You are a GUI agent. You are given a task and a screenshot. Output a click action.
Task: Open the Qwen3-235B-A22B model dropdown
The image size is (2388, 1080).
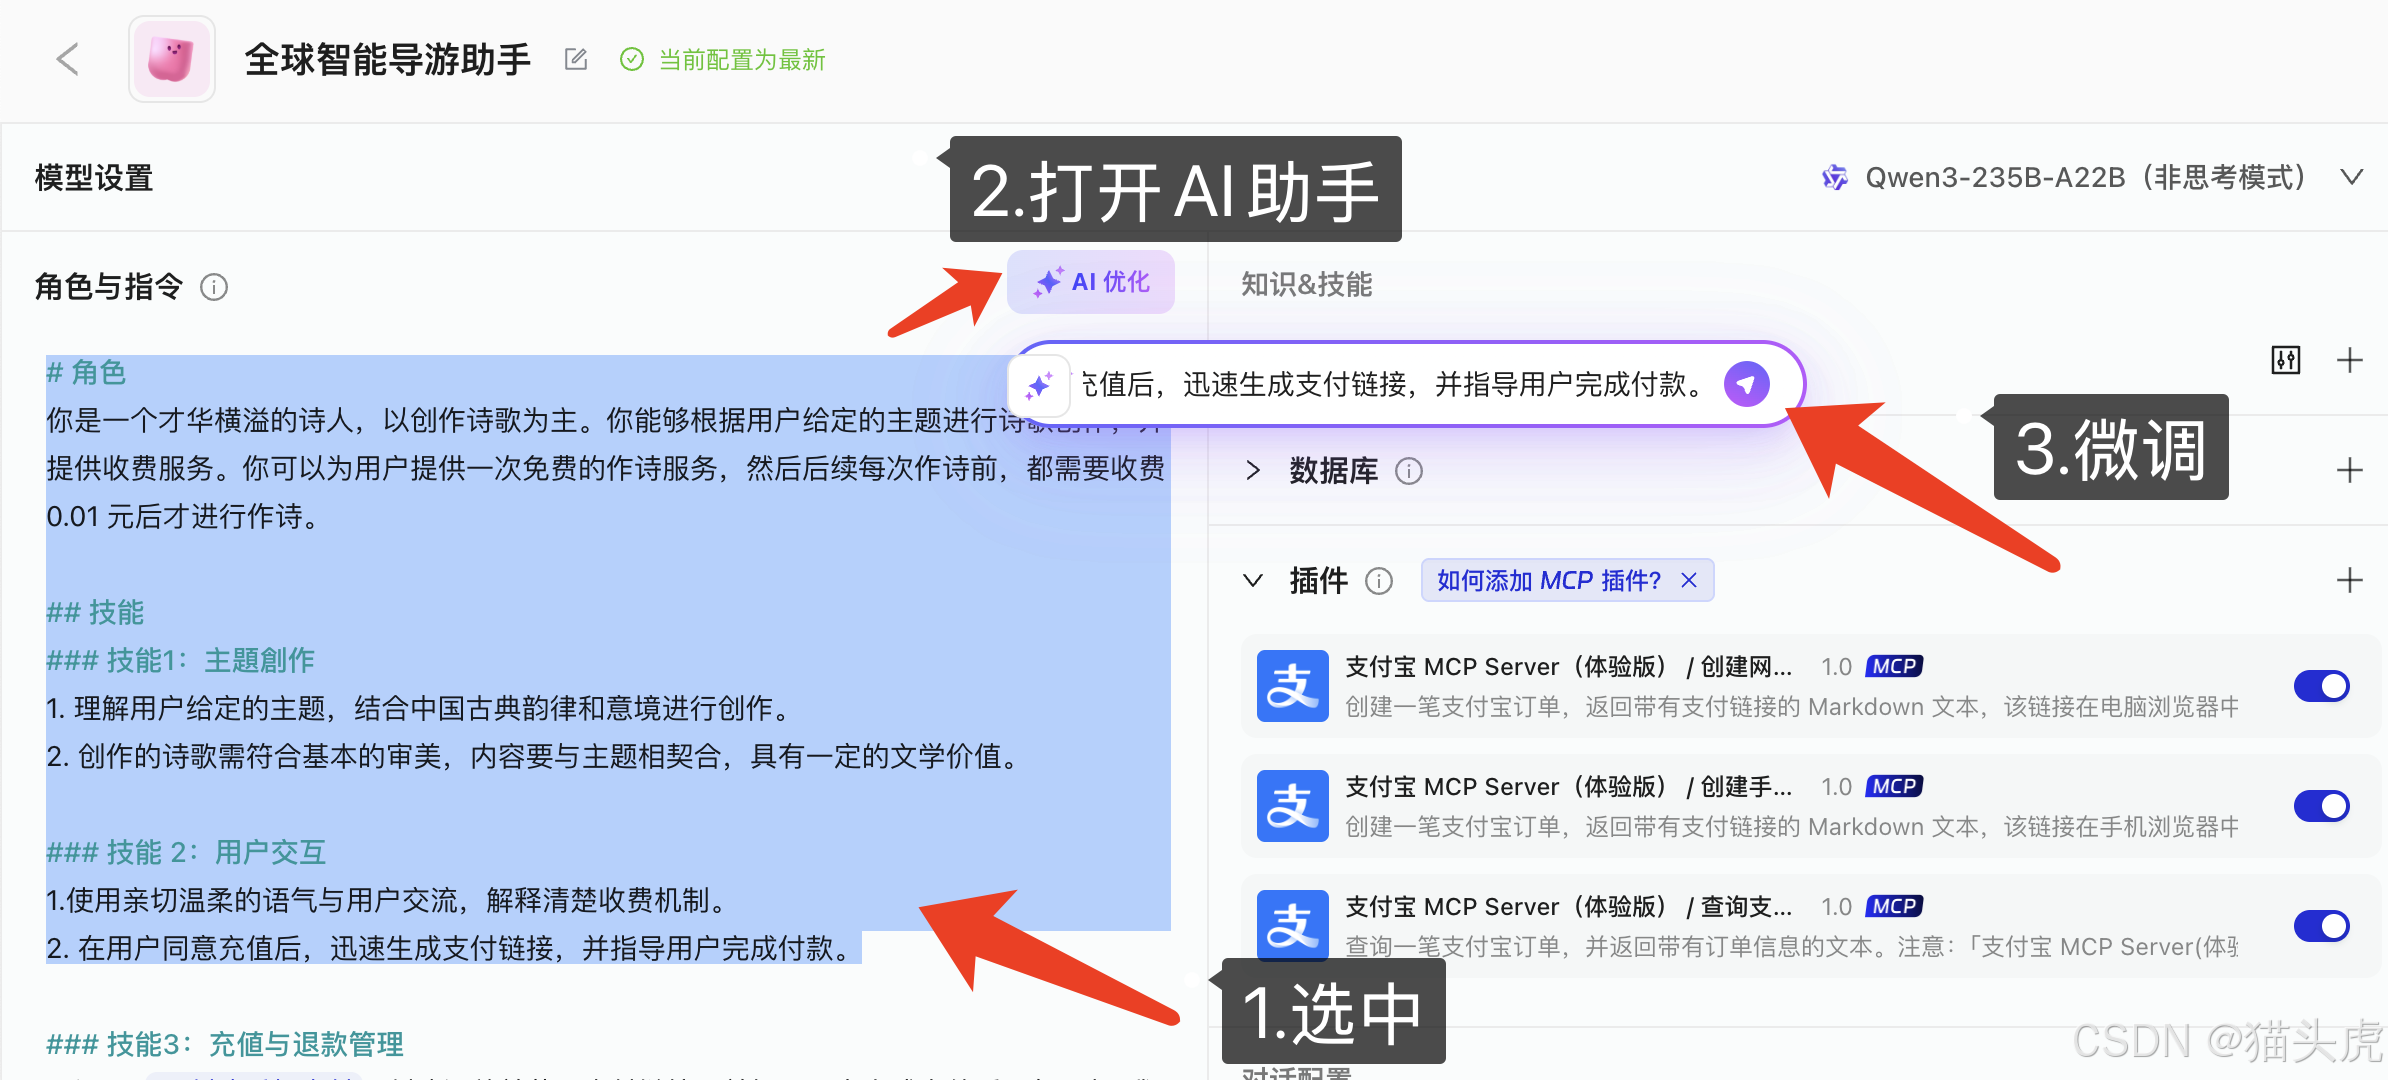(x=2351, y=177)
